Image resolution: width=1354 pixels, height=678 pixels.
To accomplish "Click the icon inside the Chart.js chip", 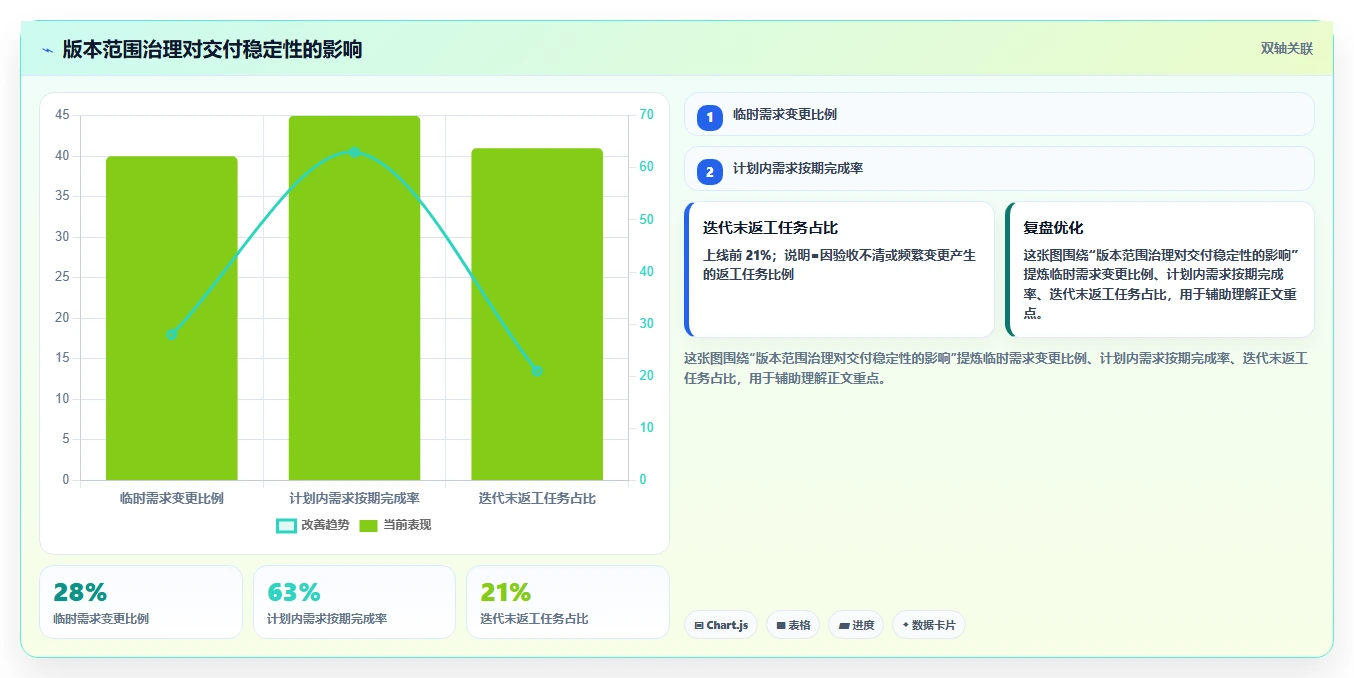I will (x=699, y=626).
